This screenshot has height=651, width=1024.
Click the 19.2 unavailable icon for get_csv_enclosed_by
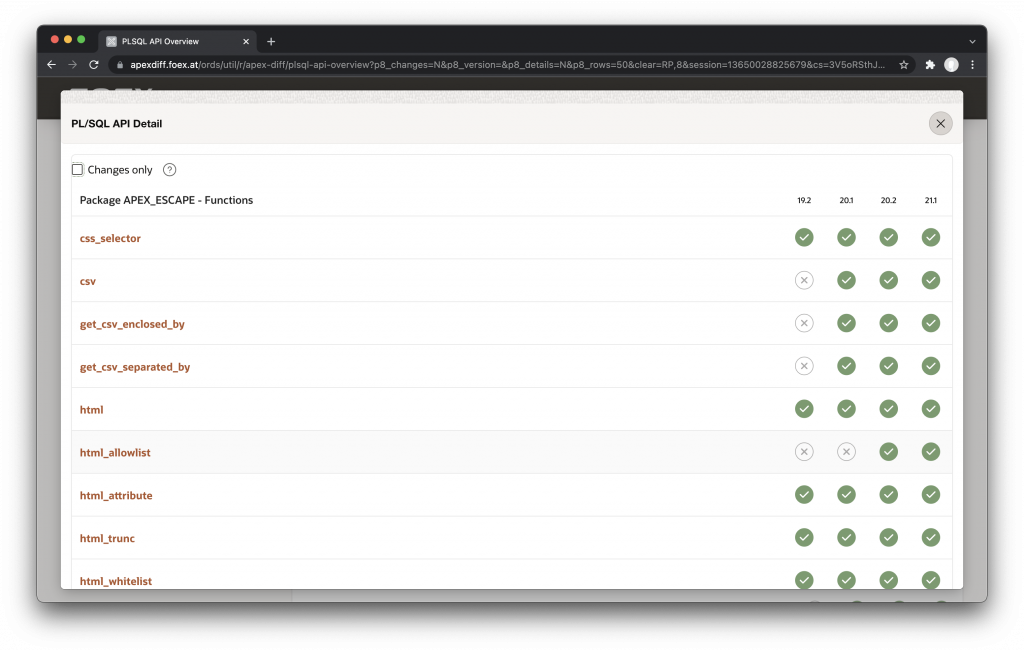[804, 323]
